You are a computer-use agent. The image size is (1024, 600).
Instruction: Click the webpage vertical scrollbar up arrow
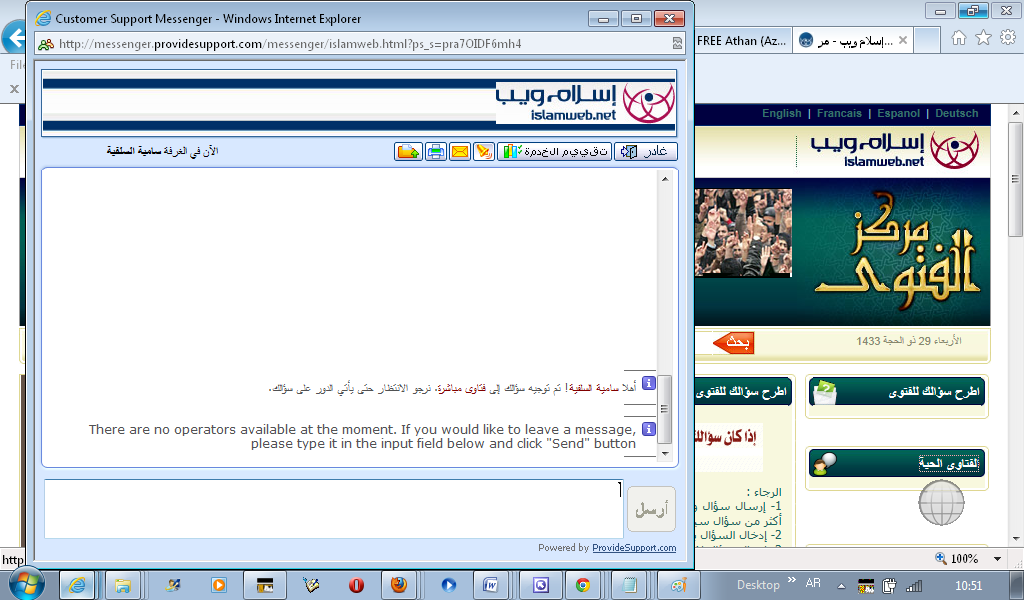coord(1016,113)
